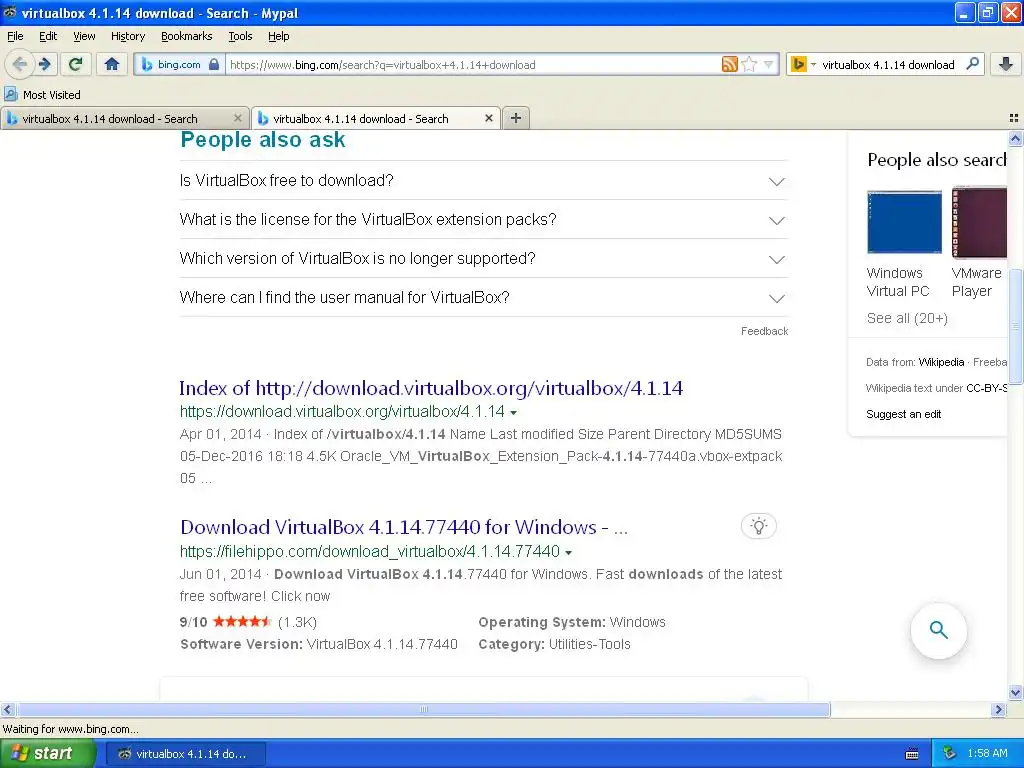Click the 1:58 AM taskbar clock
This screenshot has width=1024, height=768.
point(987,753)
